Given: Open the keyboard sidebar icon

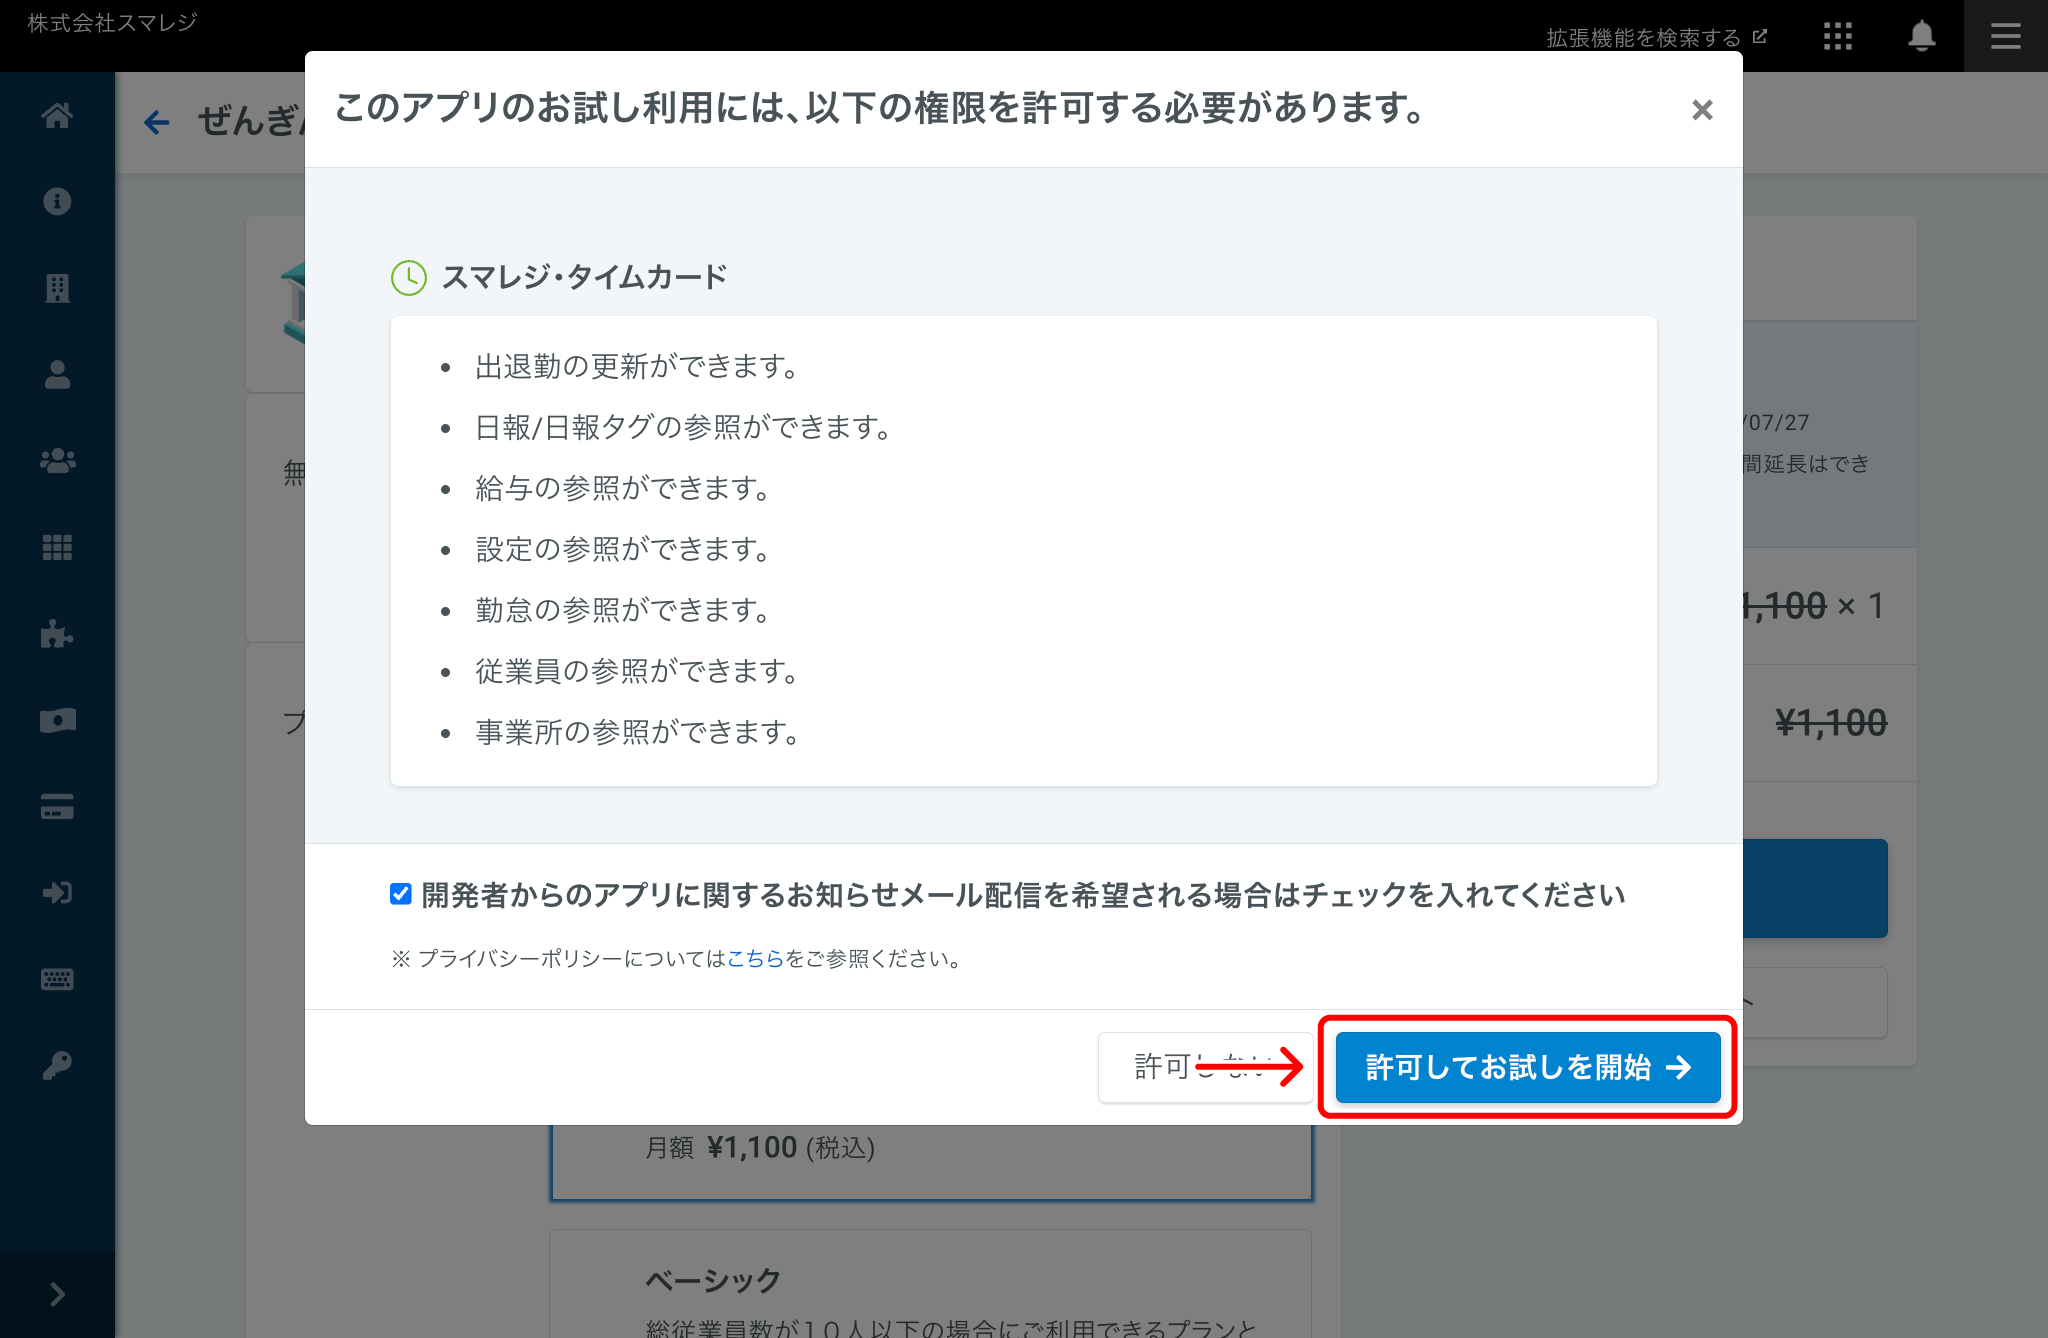Looking at the screenshot, I should tap(57, 979).
